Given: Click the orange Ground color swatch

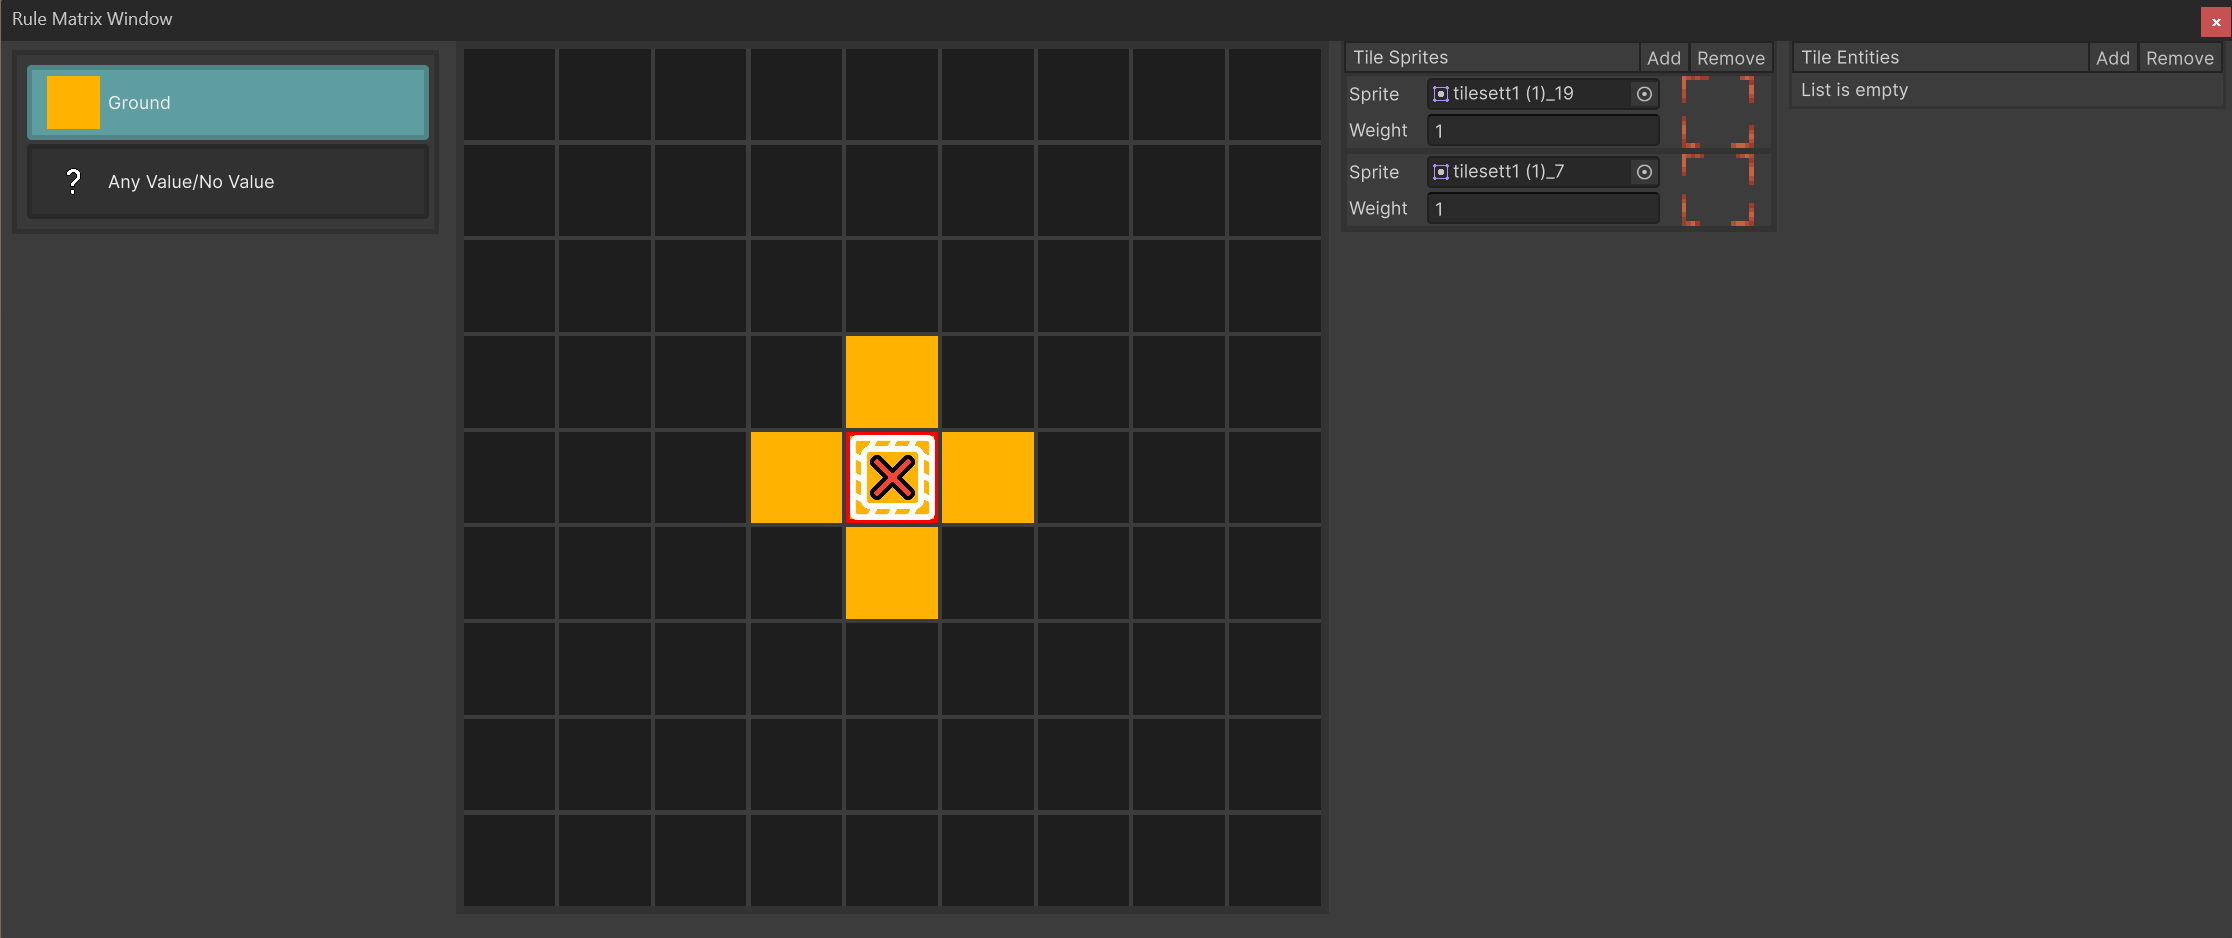Looking at the screenshot, I should 71,101.
